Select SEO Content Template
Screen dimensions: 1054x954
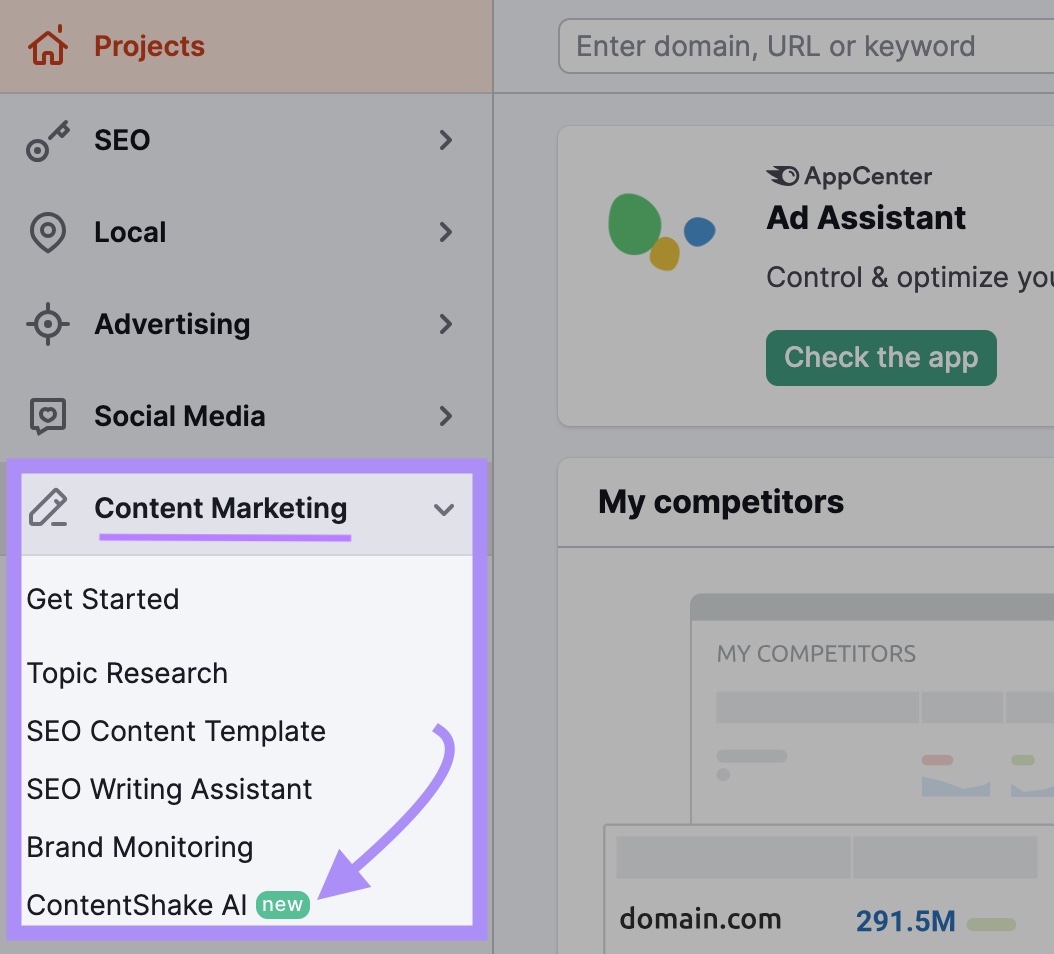[176, 731]
